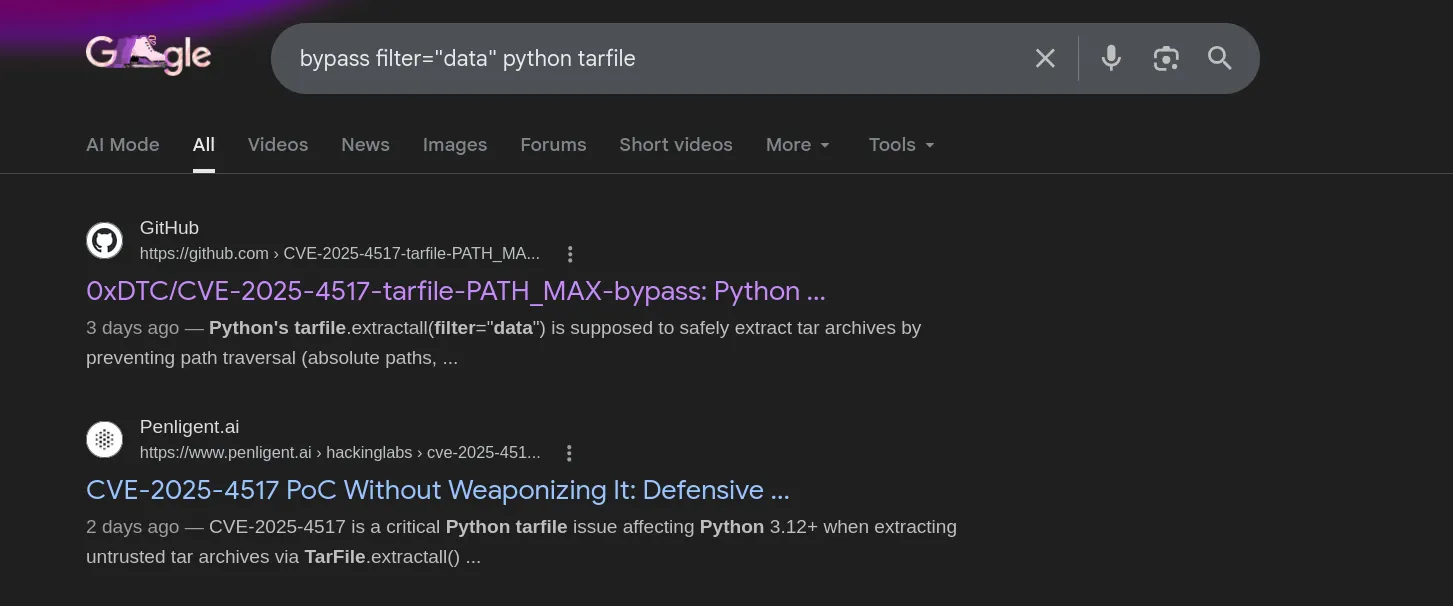
Task: Select the All results tab
Action: (204, 145)
